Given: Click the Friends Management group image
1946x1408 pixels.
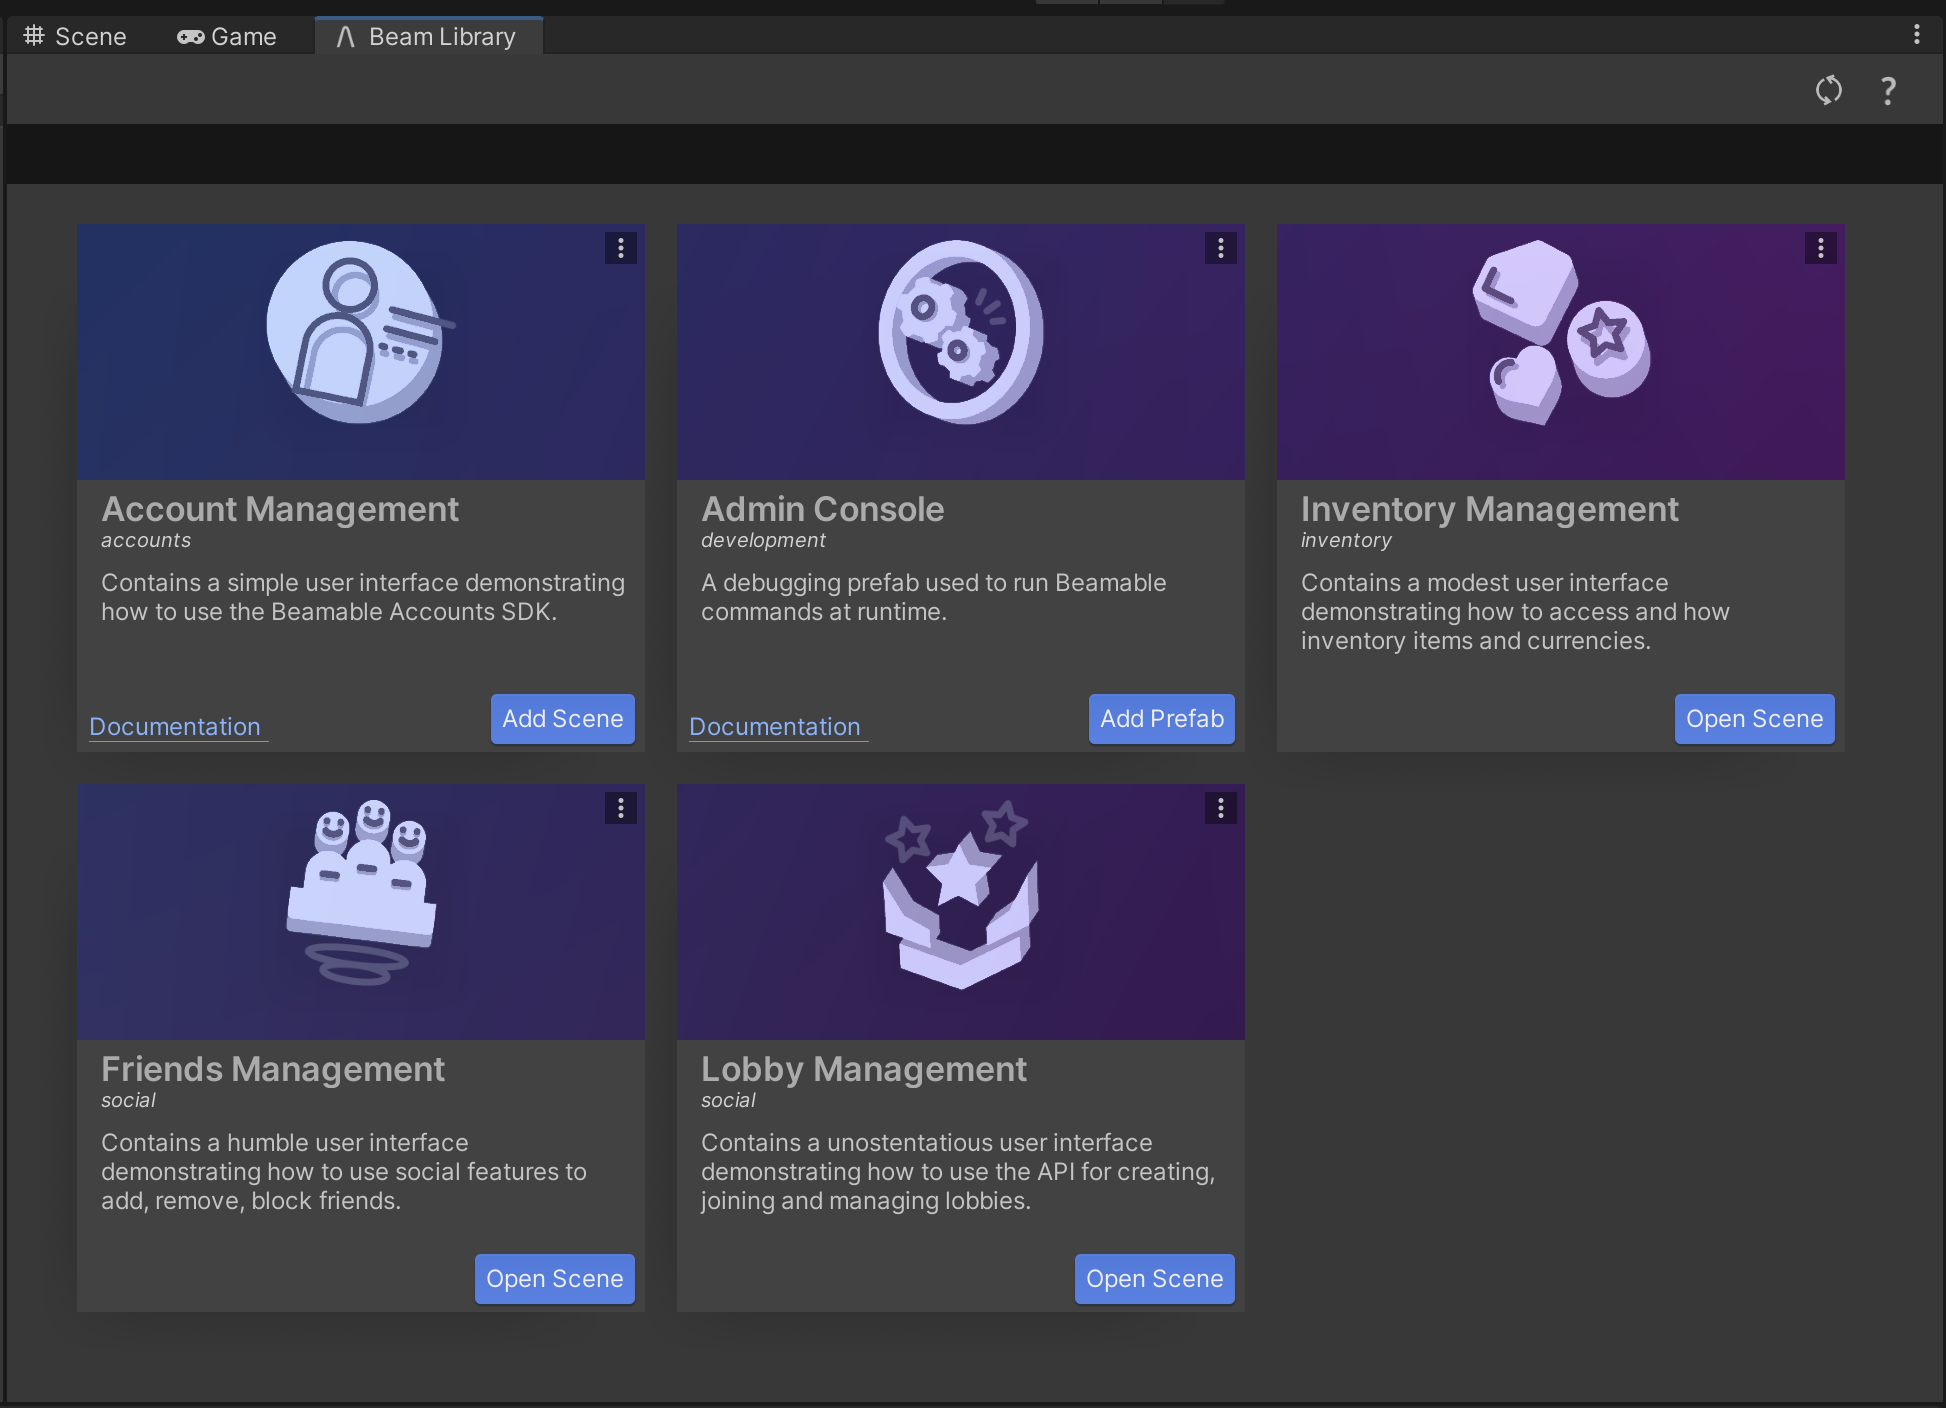Looking at the screenshot, I should (x=362, y=892).
